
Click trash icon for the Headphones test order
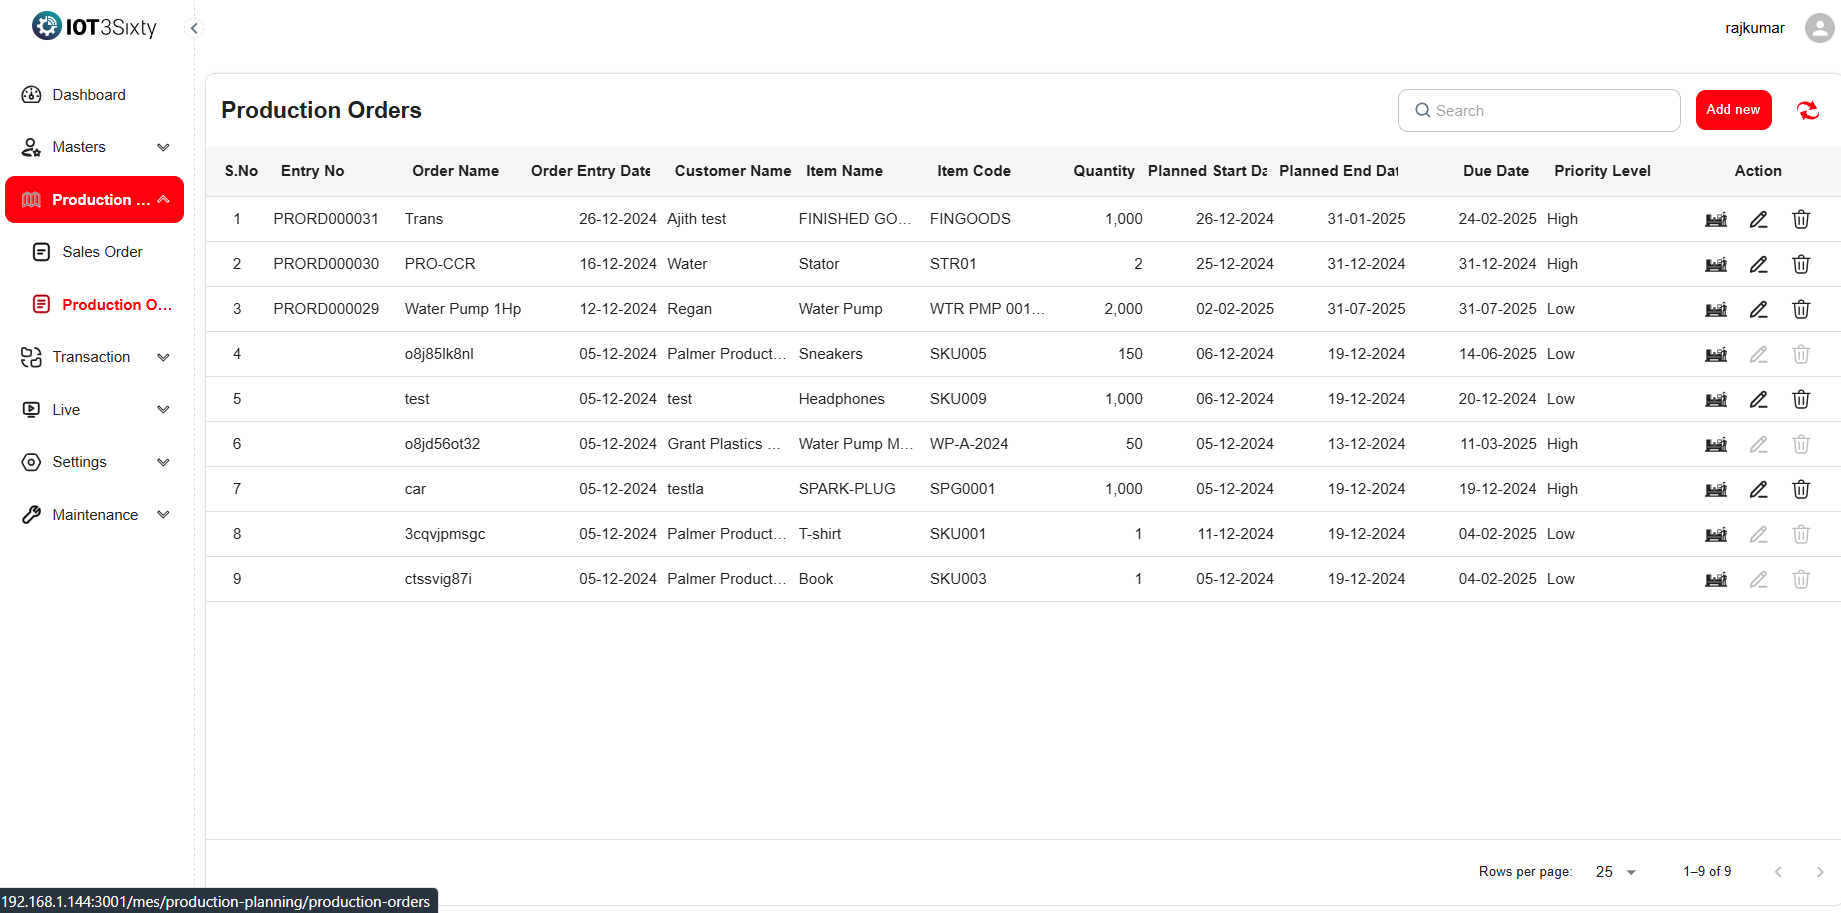click(x=1800, y=400)
